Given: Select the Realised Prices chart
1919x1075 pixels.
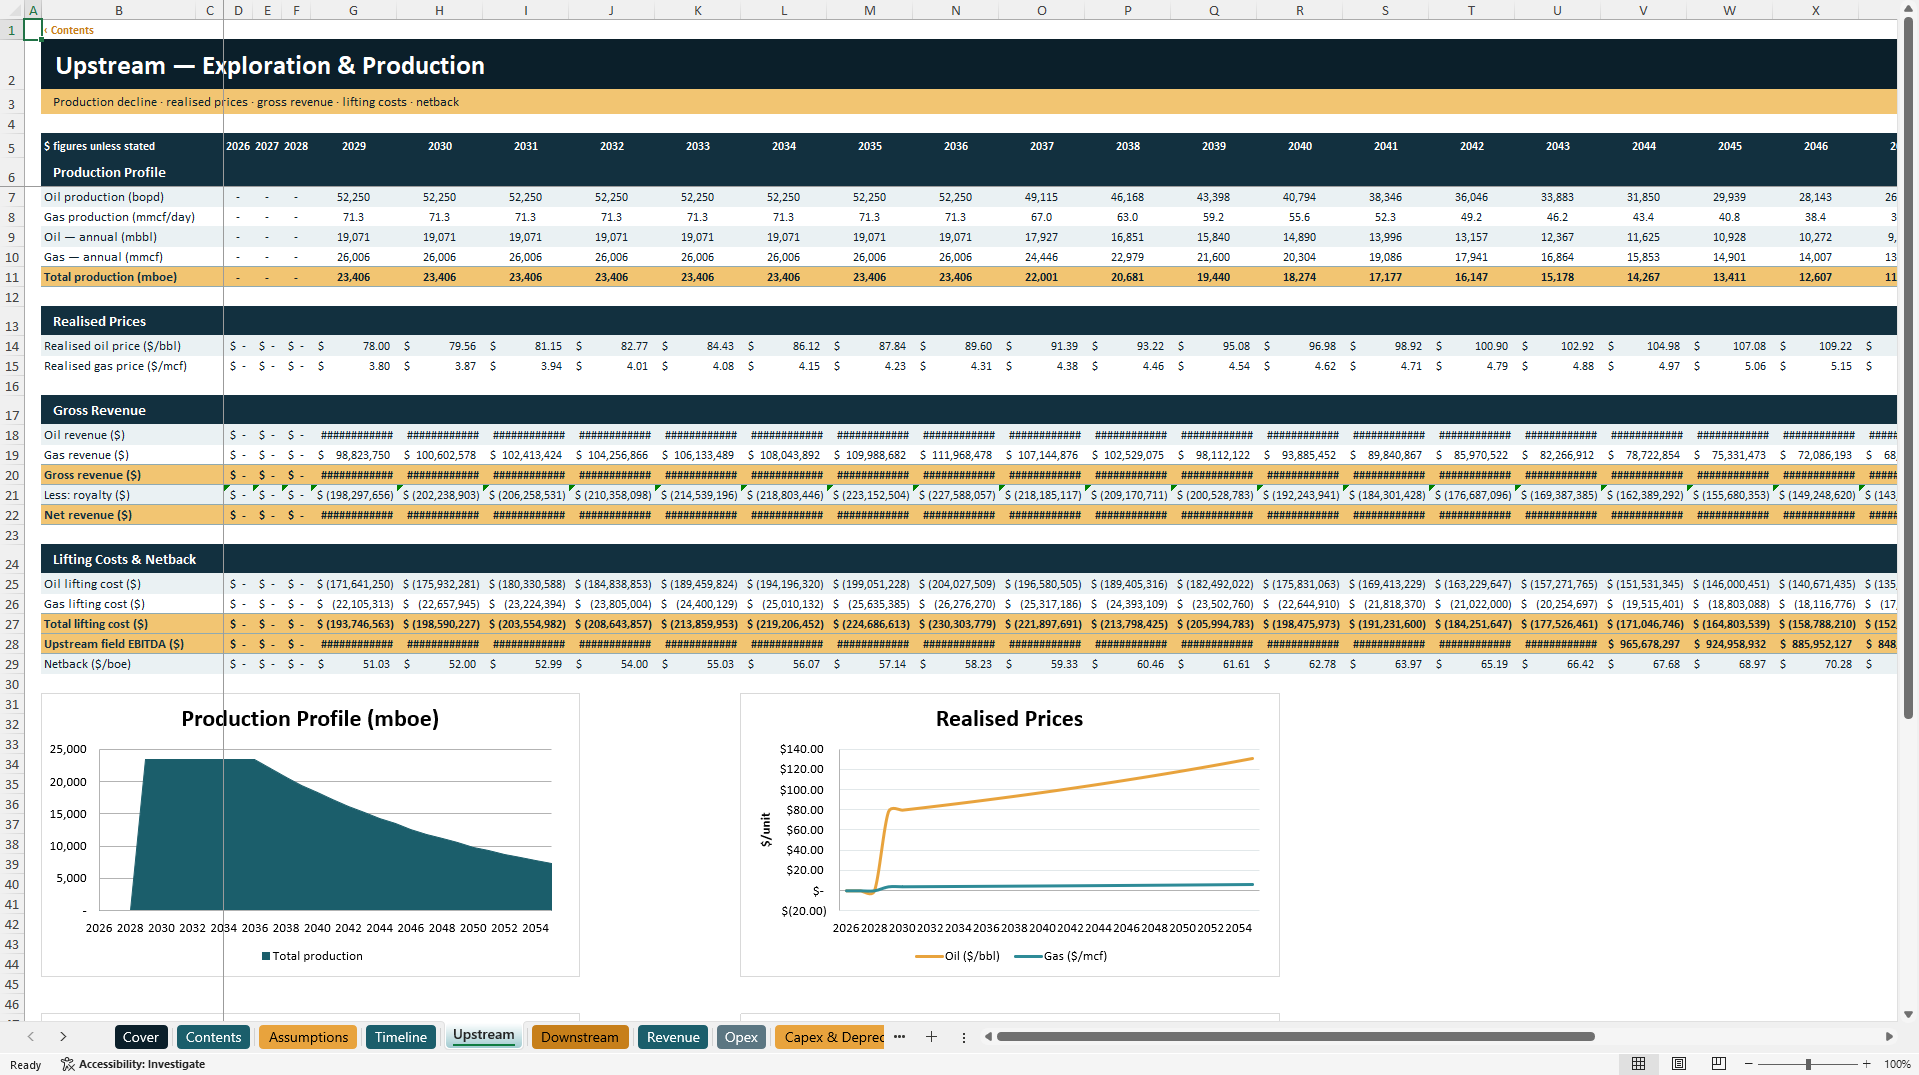Looking at the screenshot, I should (x=1009, y=834).
